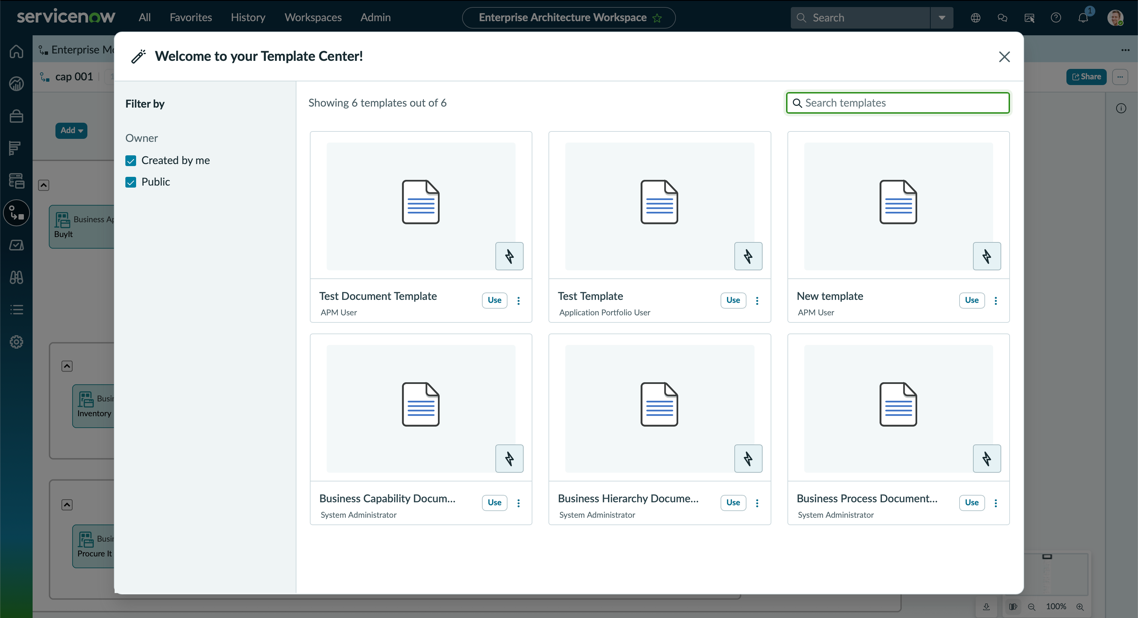Collapse the section above Inventory node
Viewport: 1138px width, 618px height.
(67, 366)
